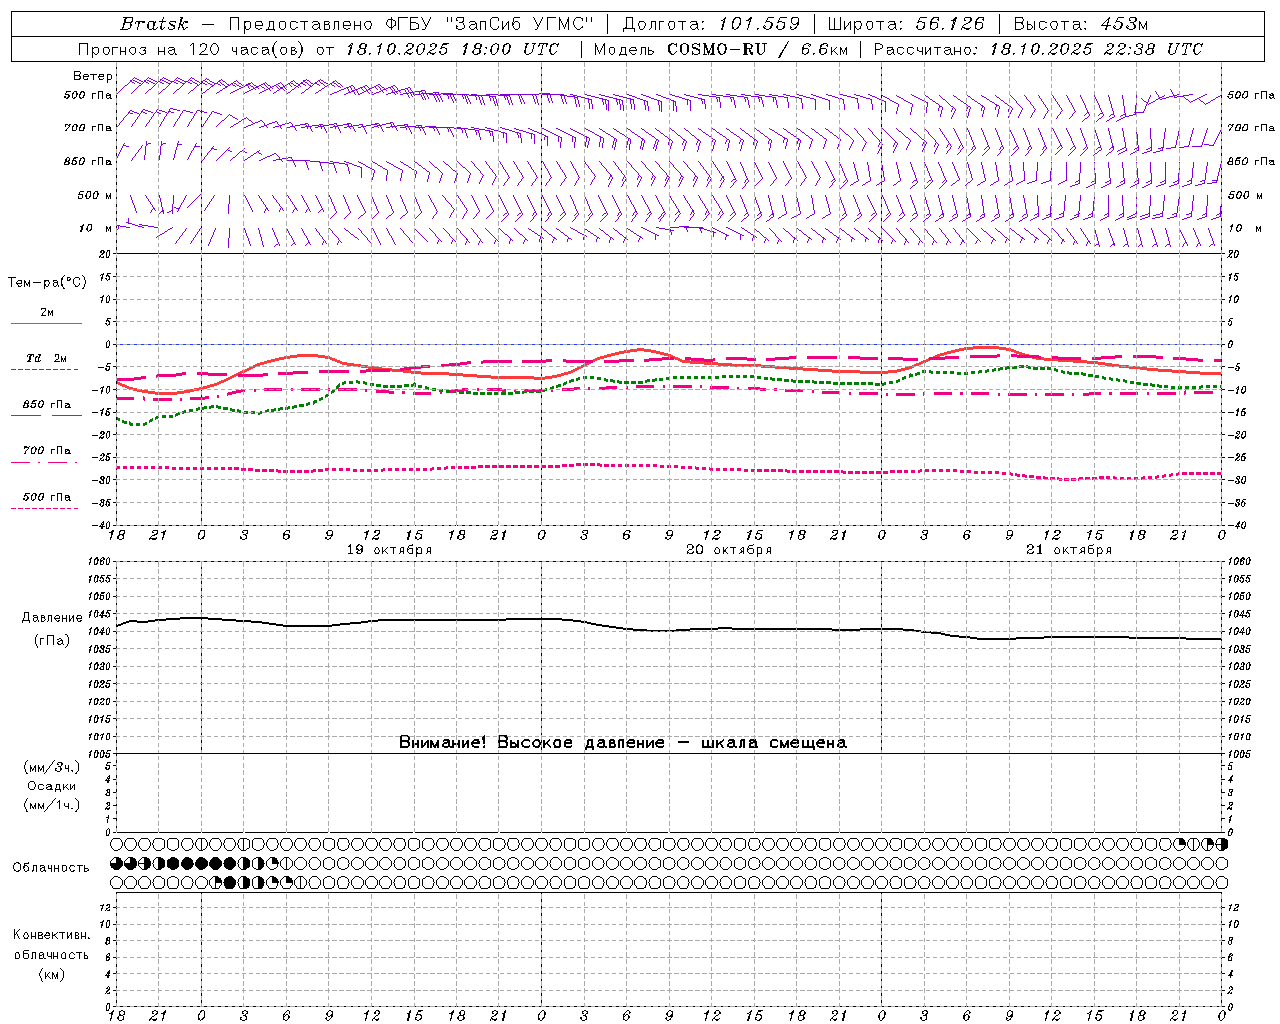The image size is (1280, 1024).
Task: Click the model label 'COSMO-RU / 6.6км'
Action: click(757, 49)
